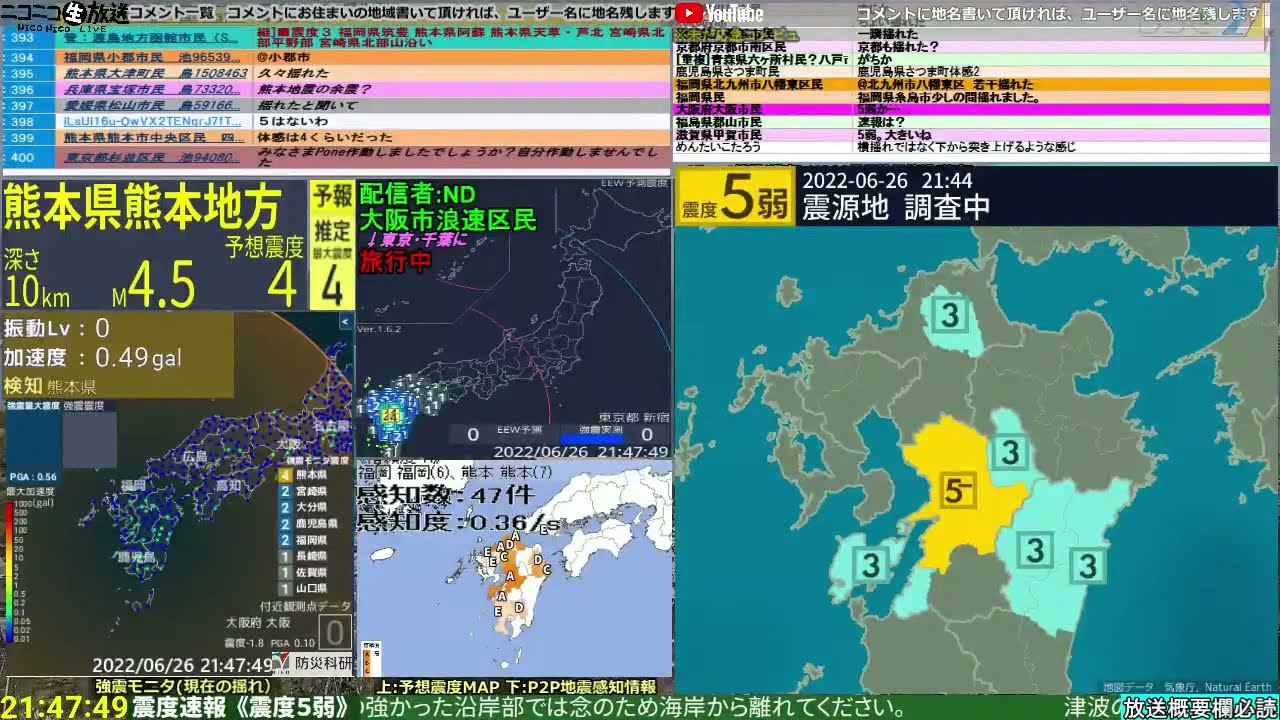The width and height of the screenshot is (1280, 720).
Task: Click the EEW予測震度 Japan map panel
Action: click(514, 318)
